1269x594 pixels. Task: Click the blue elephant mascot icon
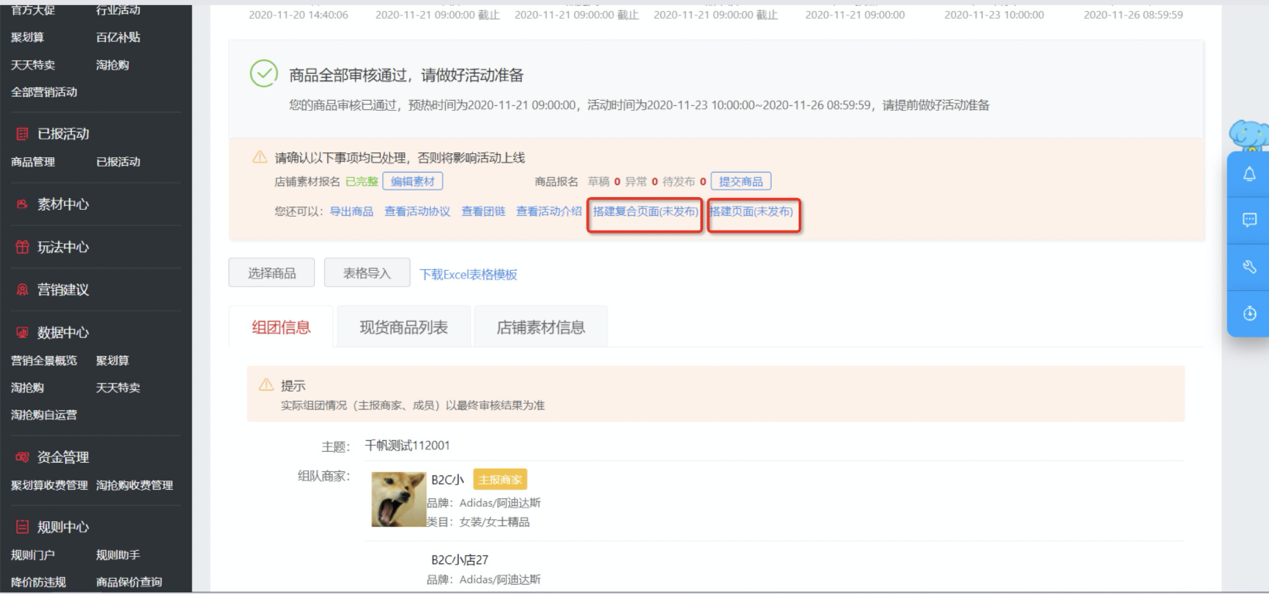click(1249, 135)
